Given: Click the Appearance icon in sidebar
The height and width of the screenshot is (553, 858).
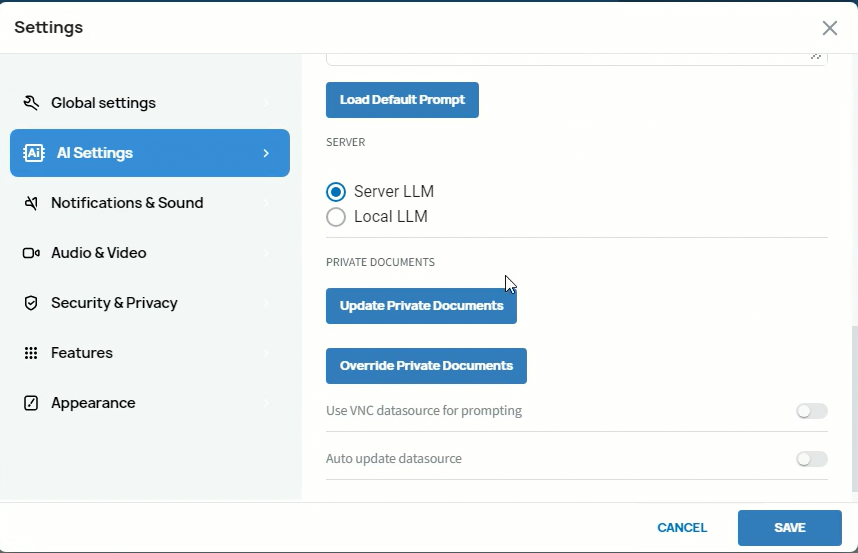Looking at the screenshot, I should pyautogui.click(x=31, y=403).
